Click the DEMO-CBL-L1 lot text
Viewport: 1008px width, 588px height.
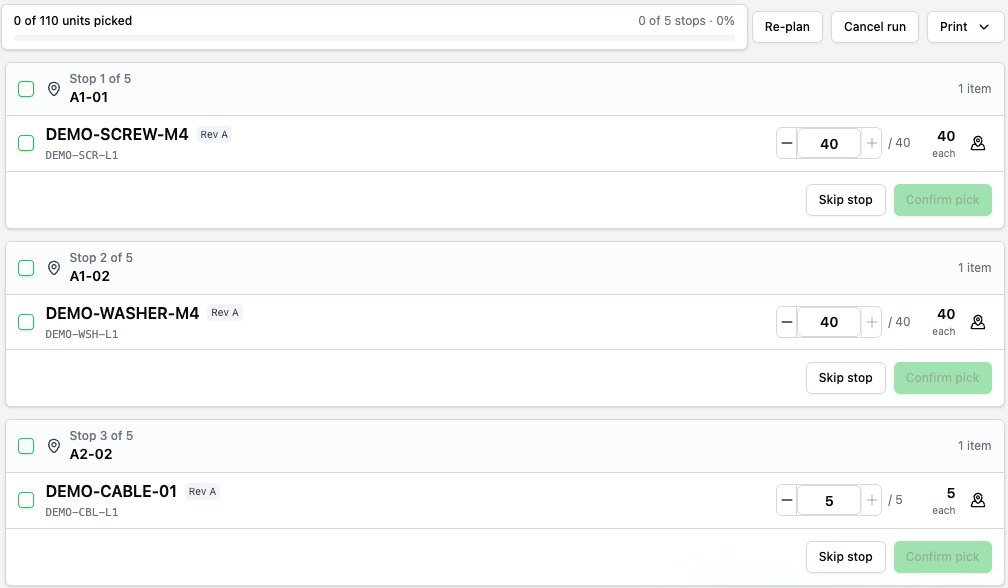(82, 512)
